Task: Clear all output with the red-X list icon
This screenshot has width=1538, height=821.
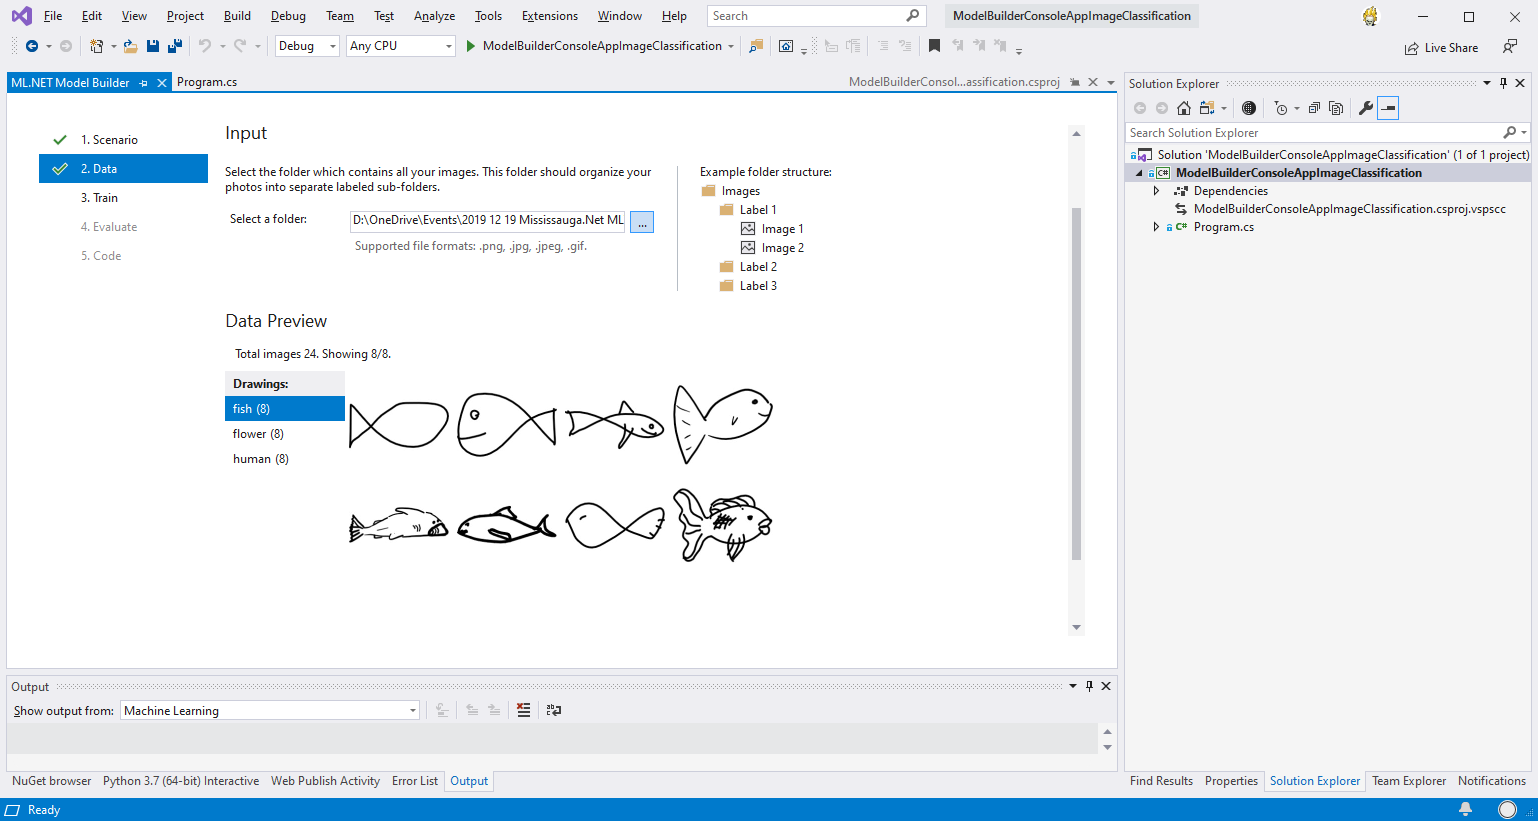Action: tap(523, 710)
